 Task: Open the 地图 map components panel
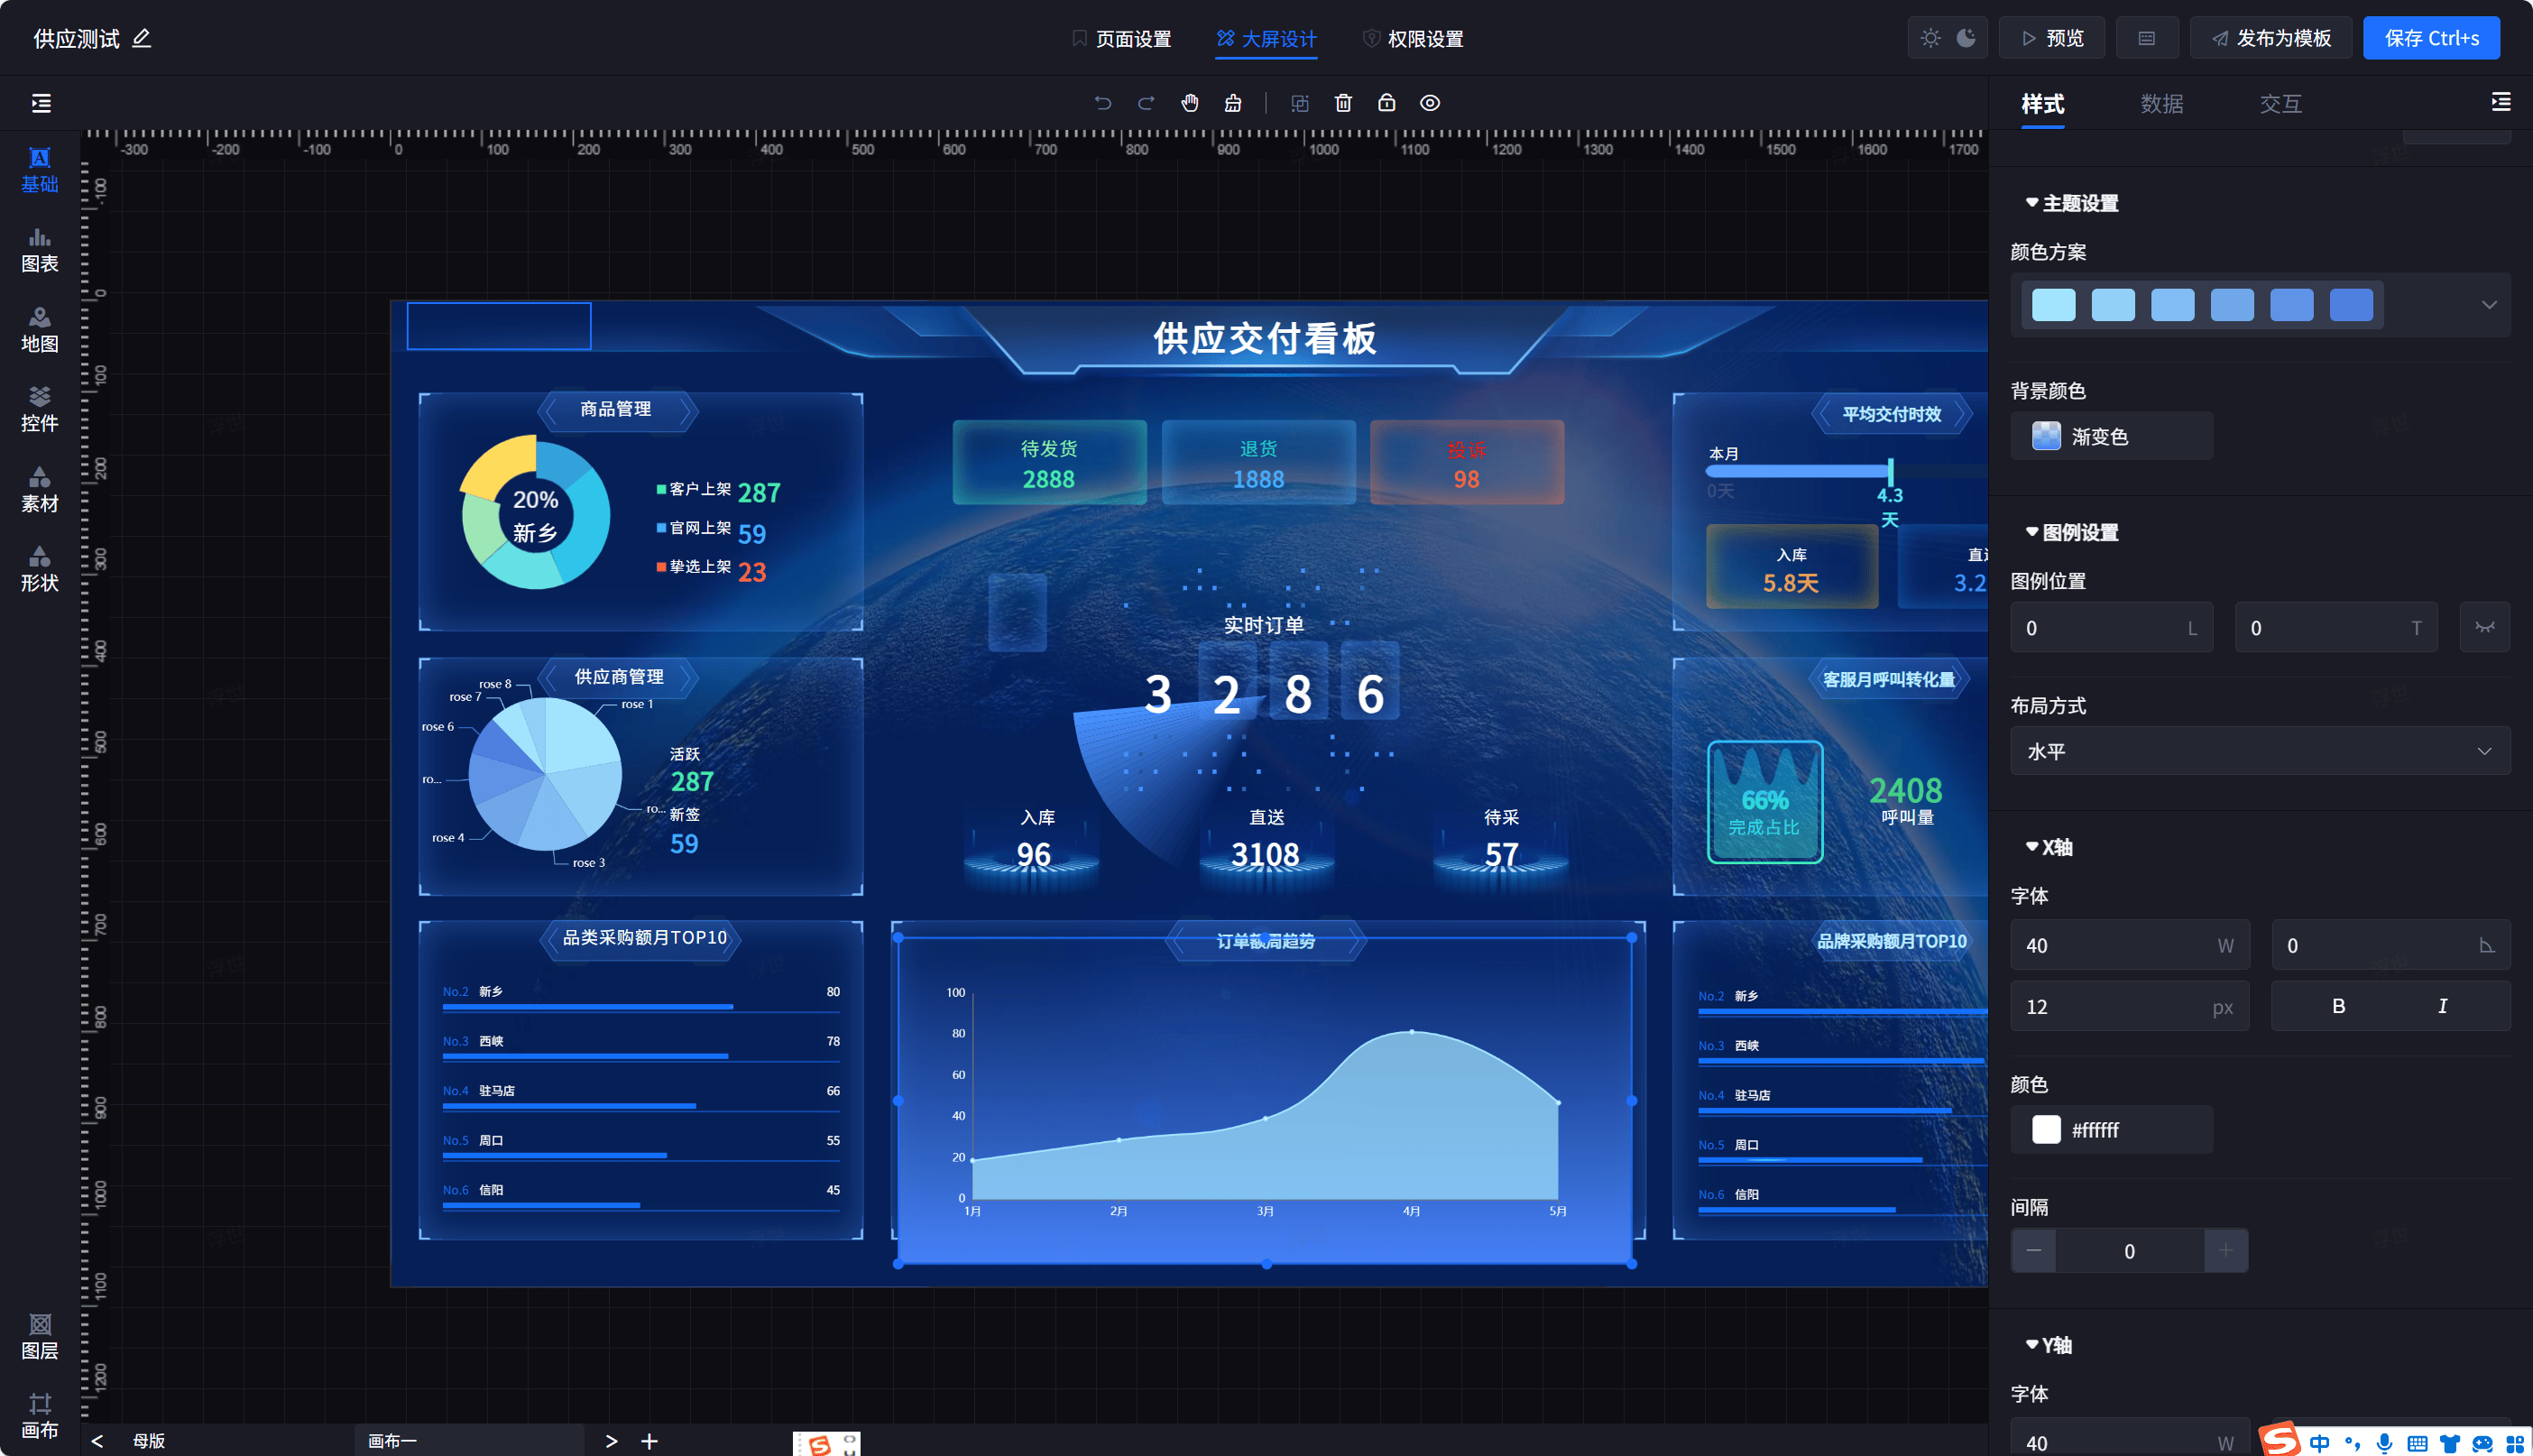click(40, 330)
